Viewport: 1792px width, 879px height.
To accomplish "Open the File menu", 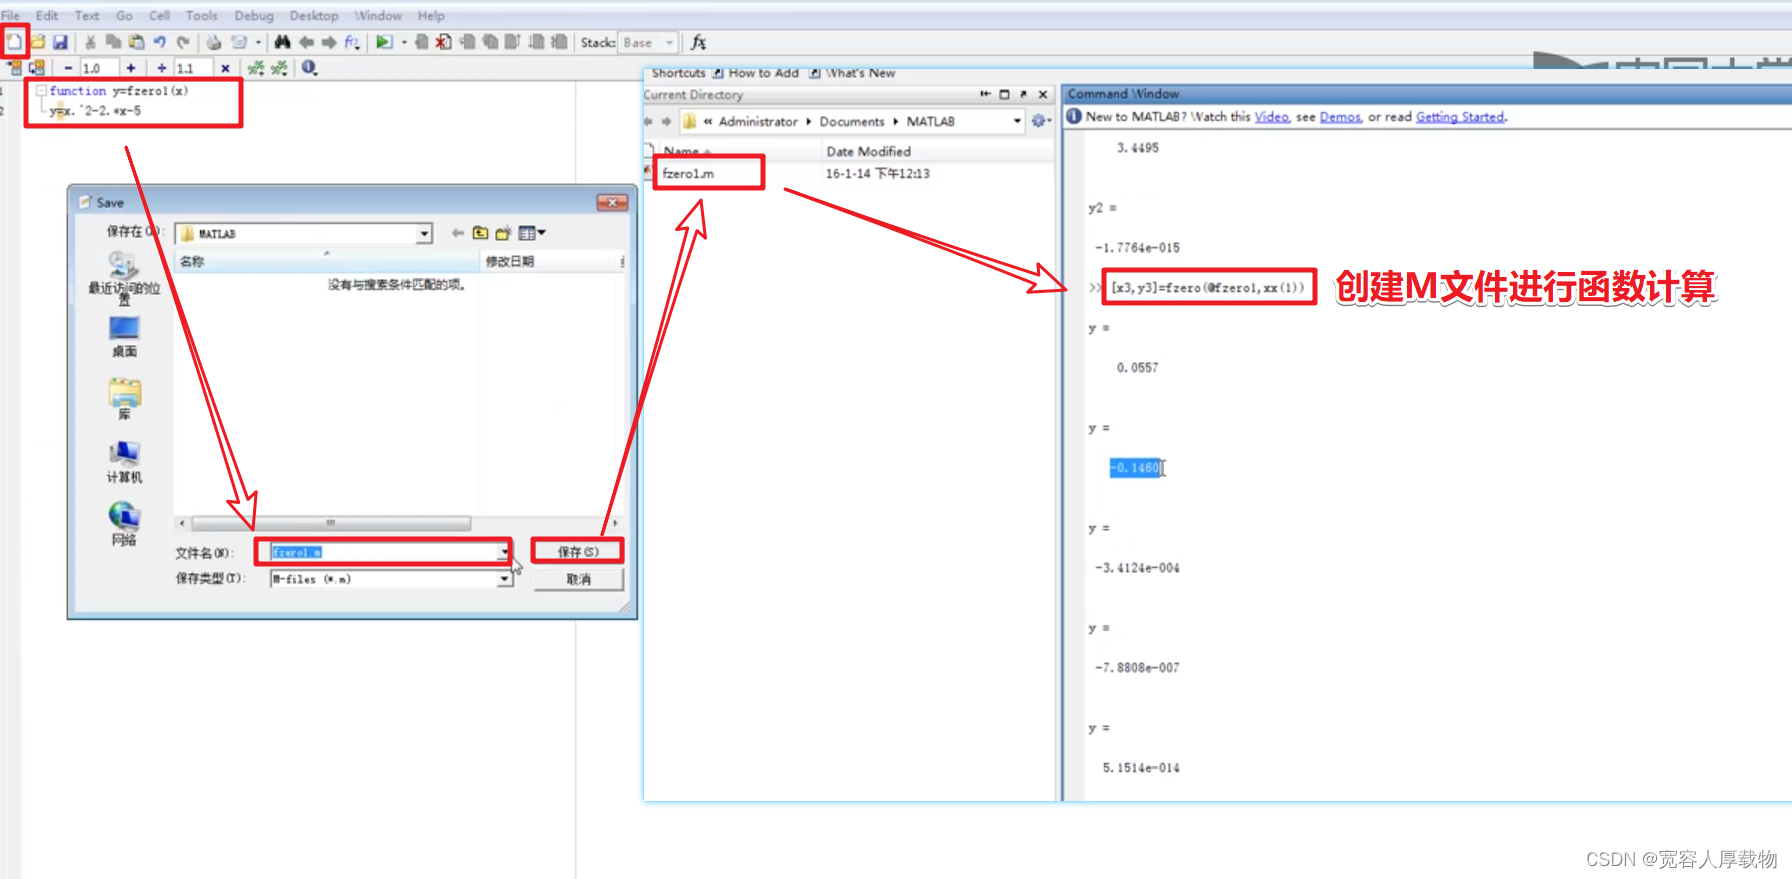I will click(10, 15).
